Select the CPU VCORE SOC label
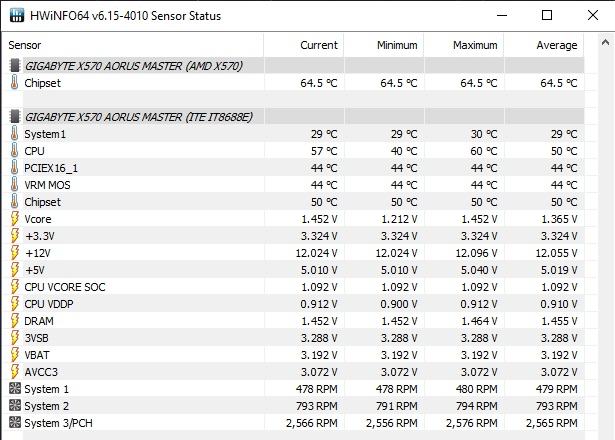Screen dimensions: 615x440 [65, 287]
